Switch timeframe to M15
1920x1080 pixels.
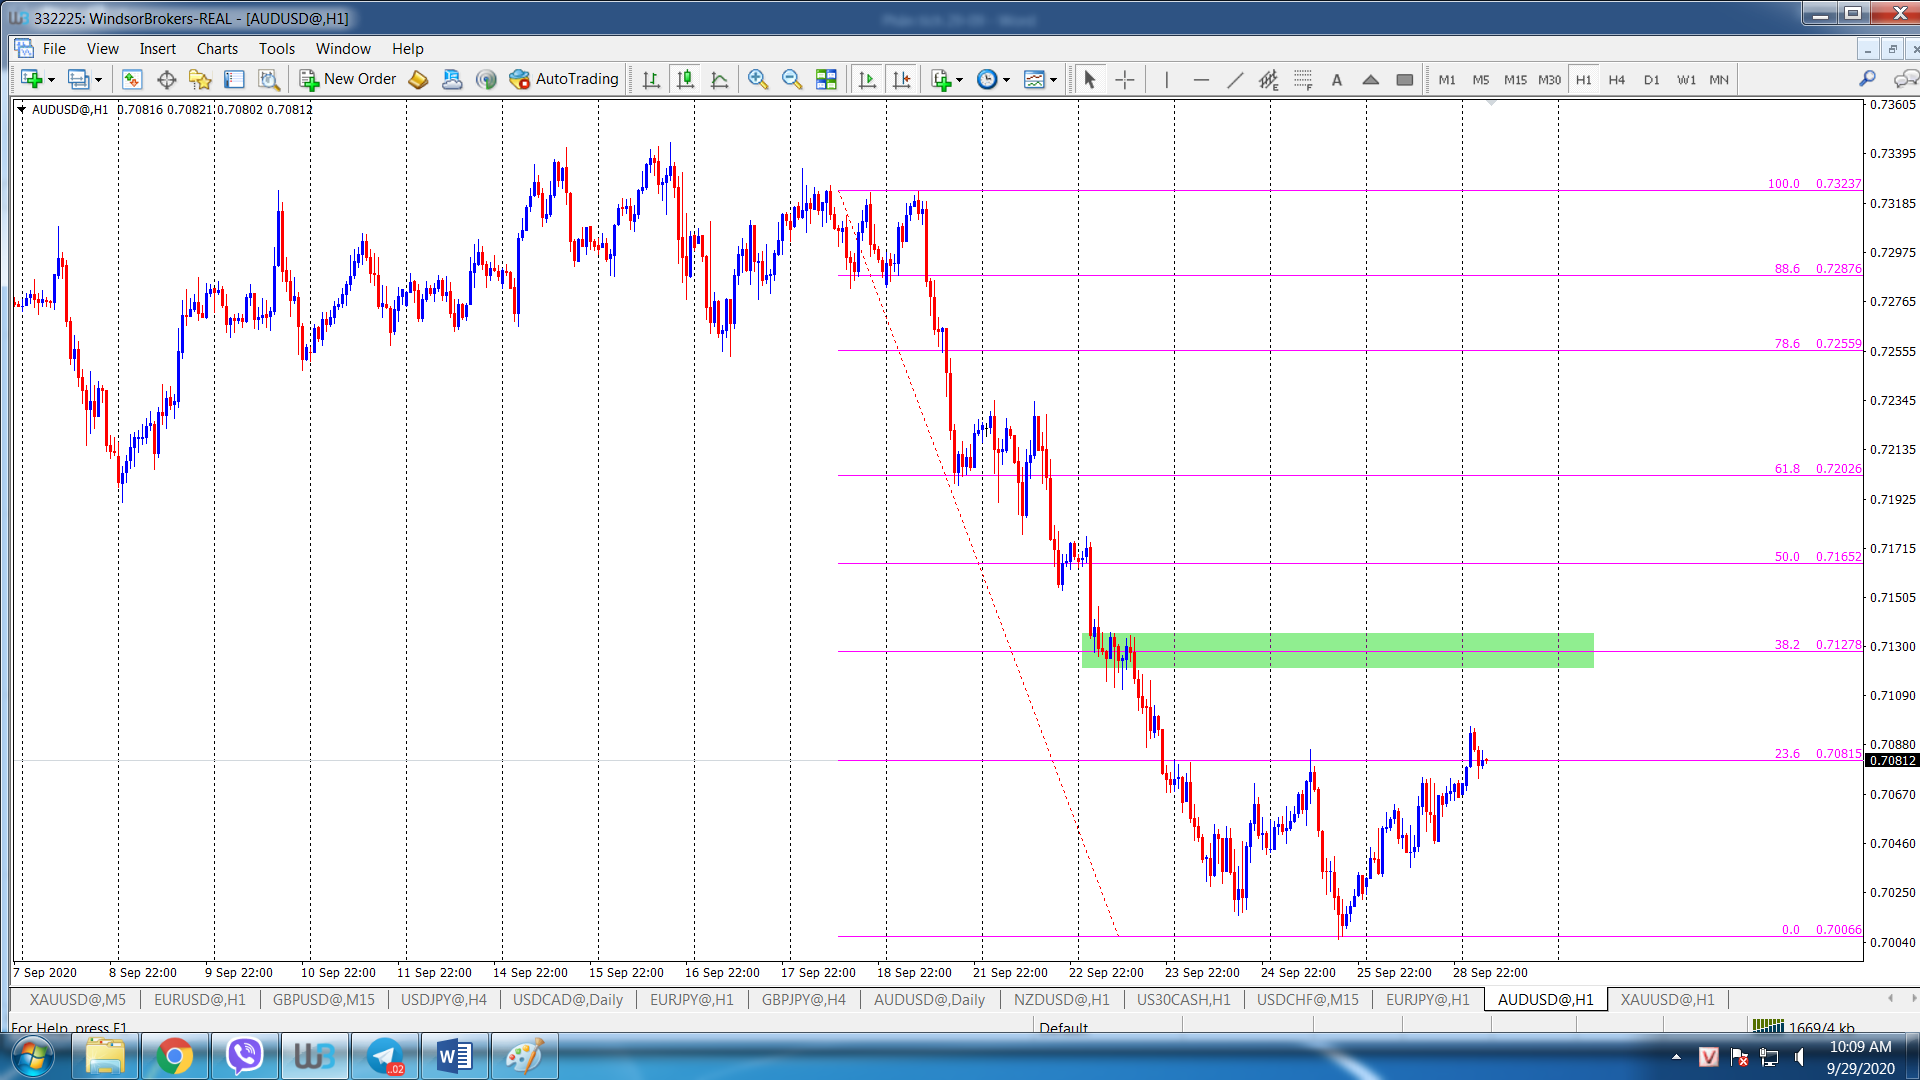point(1515,80)
